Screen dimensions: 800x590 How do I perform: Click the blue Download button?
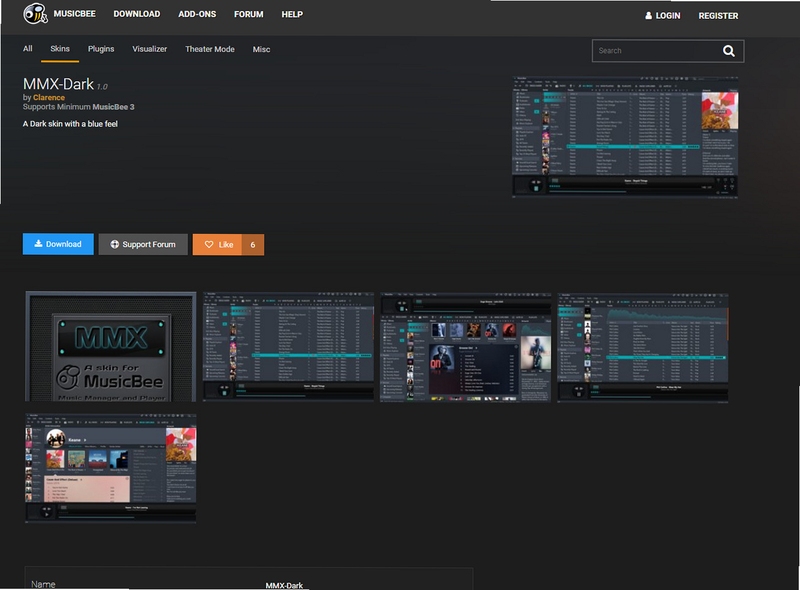tap(58, 244)
